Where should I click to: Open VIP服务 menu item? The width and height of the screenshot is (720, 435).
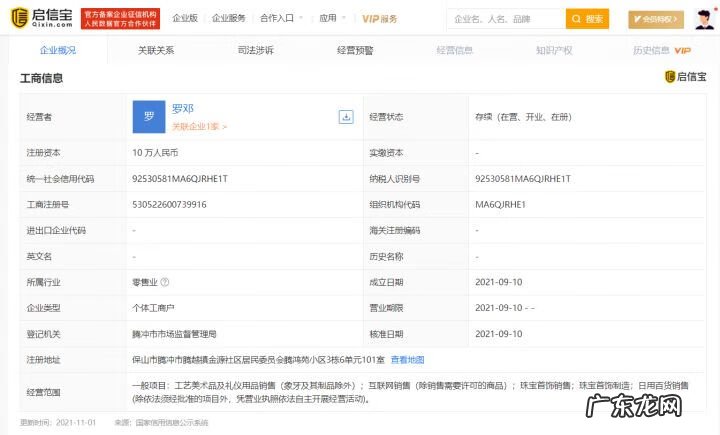[380, 19]
